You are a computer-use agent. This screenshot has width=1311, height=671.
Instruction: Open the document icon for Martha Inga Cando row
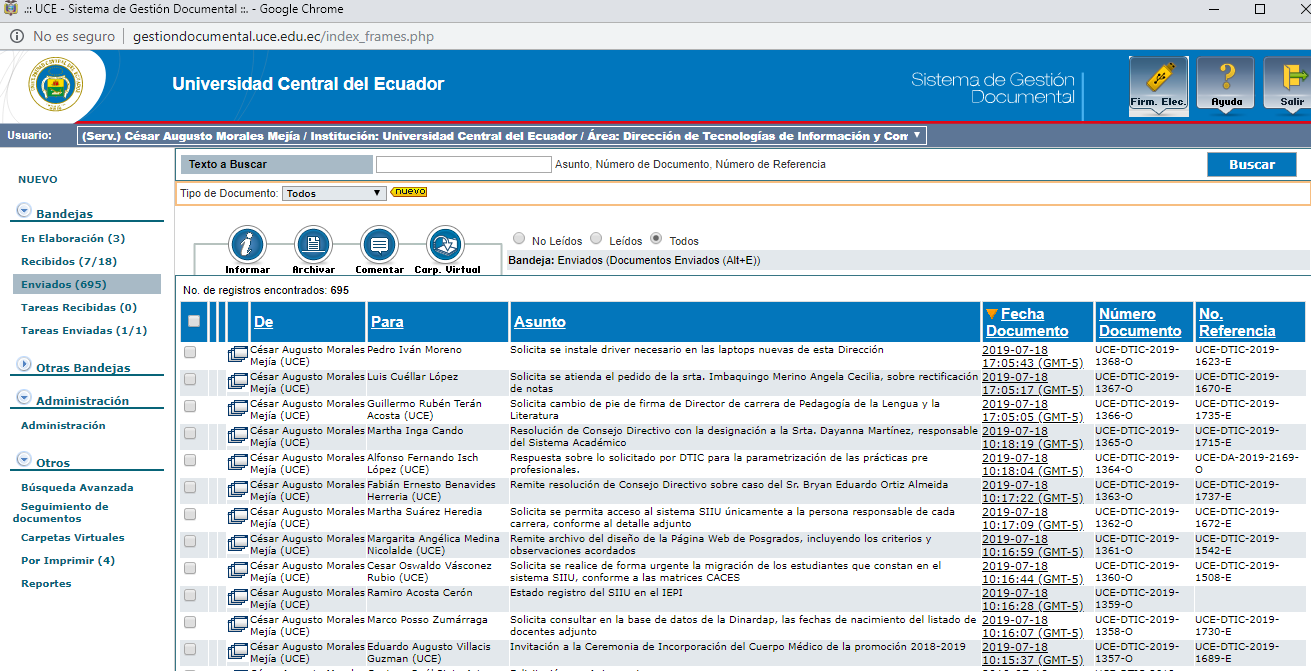(238, 435)
